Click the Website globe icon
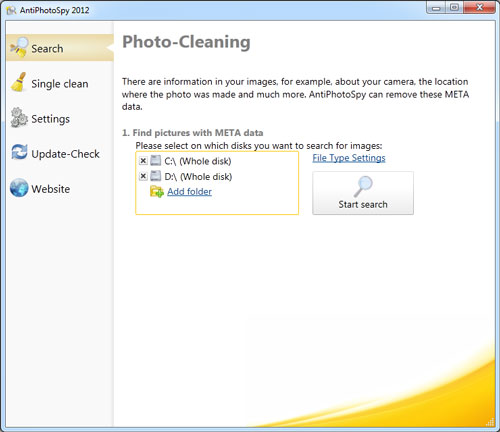 tap(19, 187)
